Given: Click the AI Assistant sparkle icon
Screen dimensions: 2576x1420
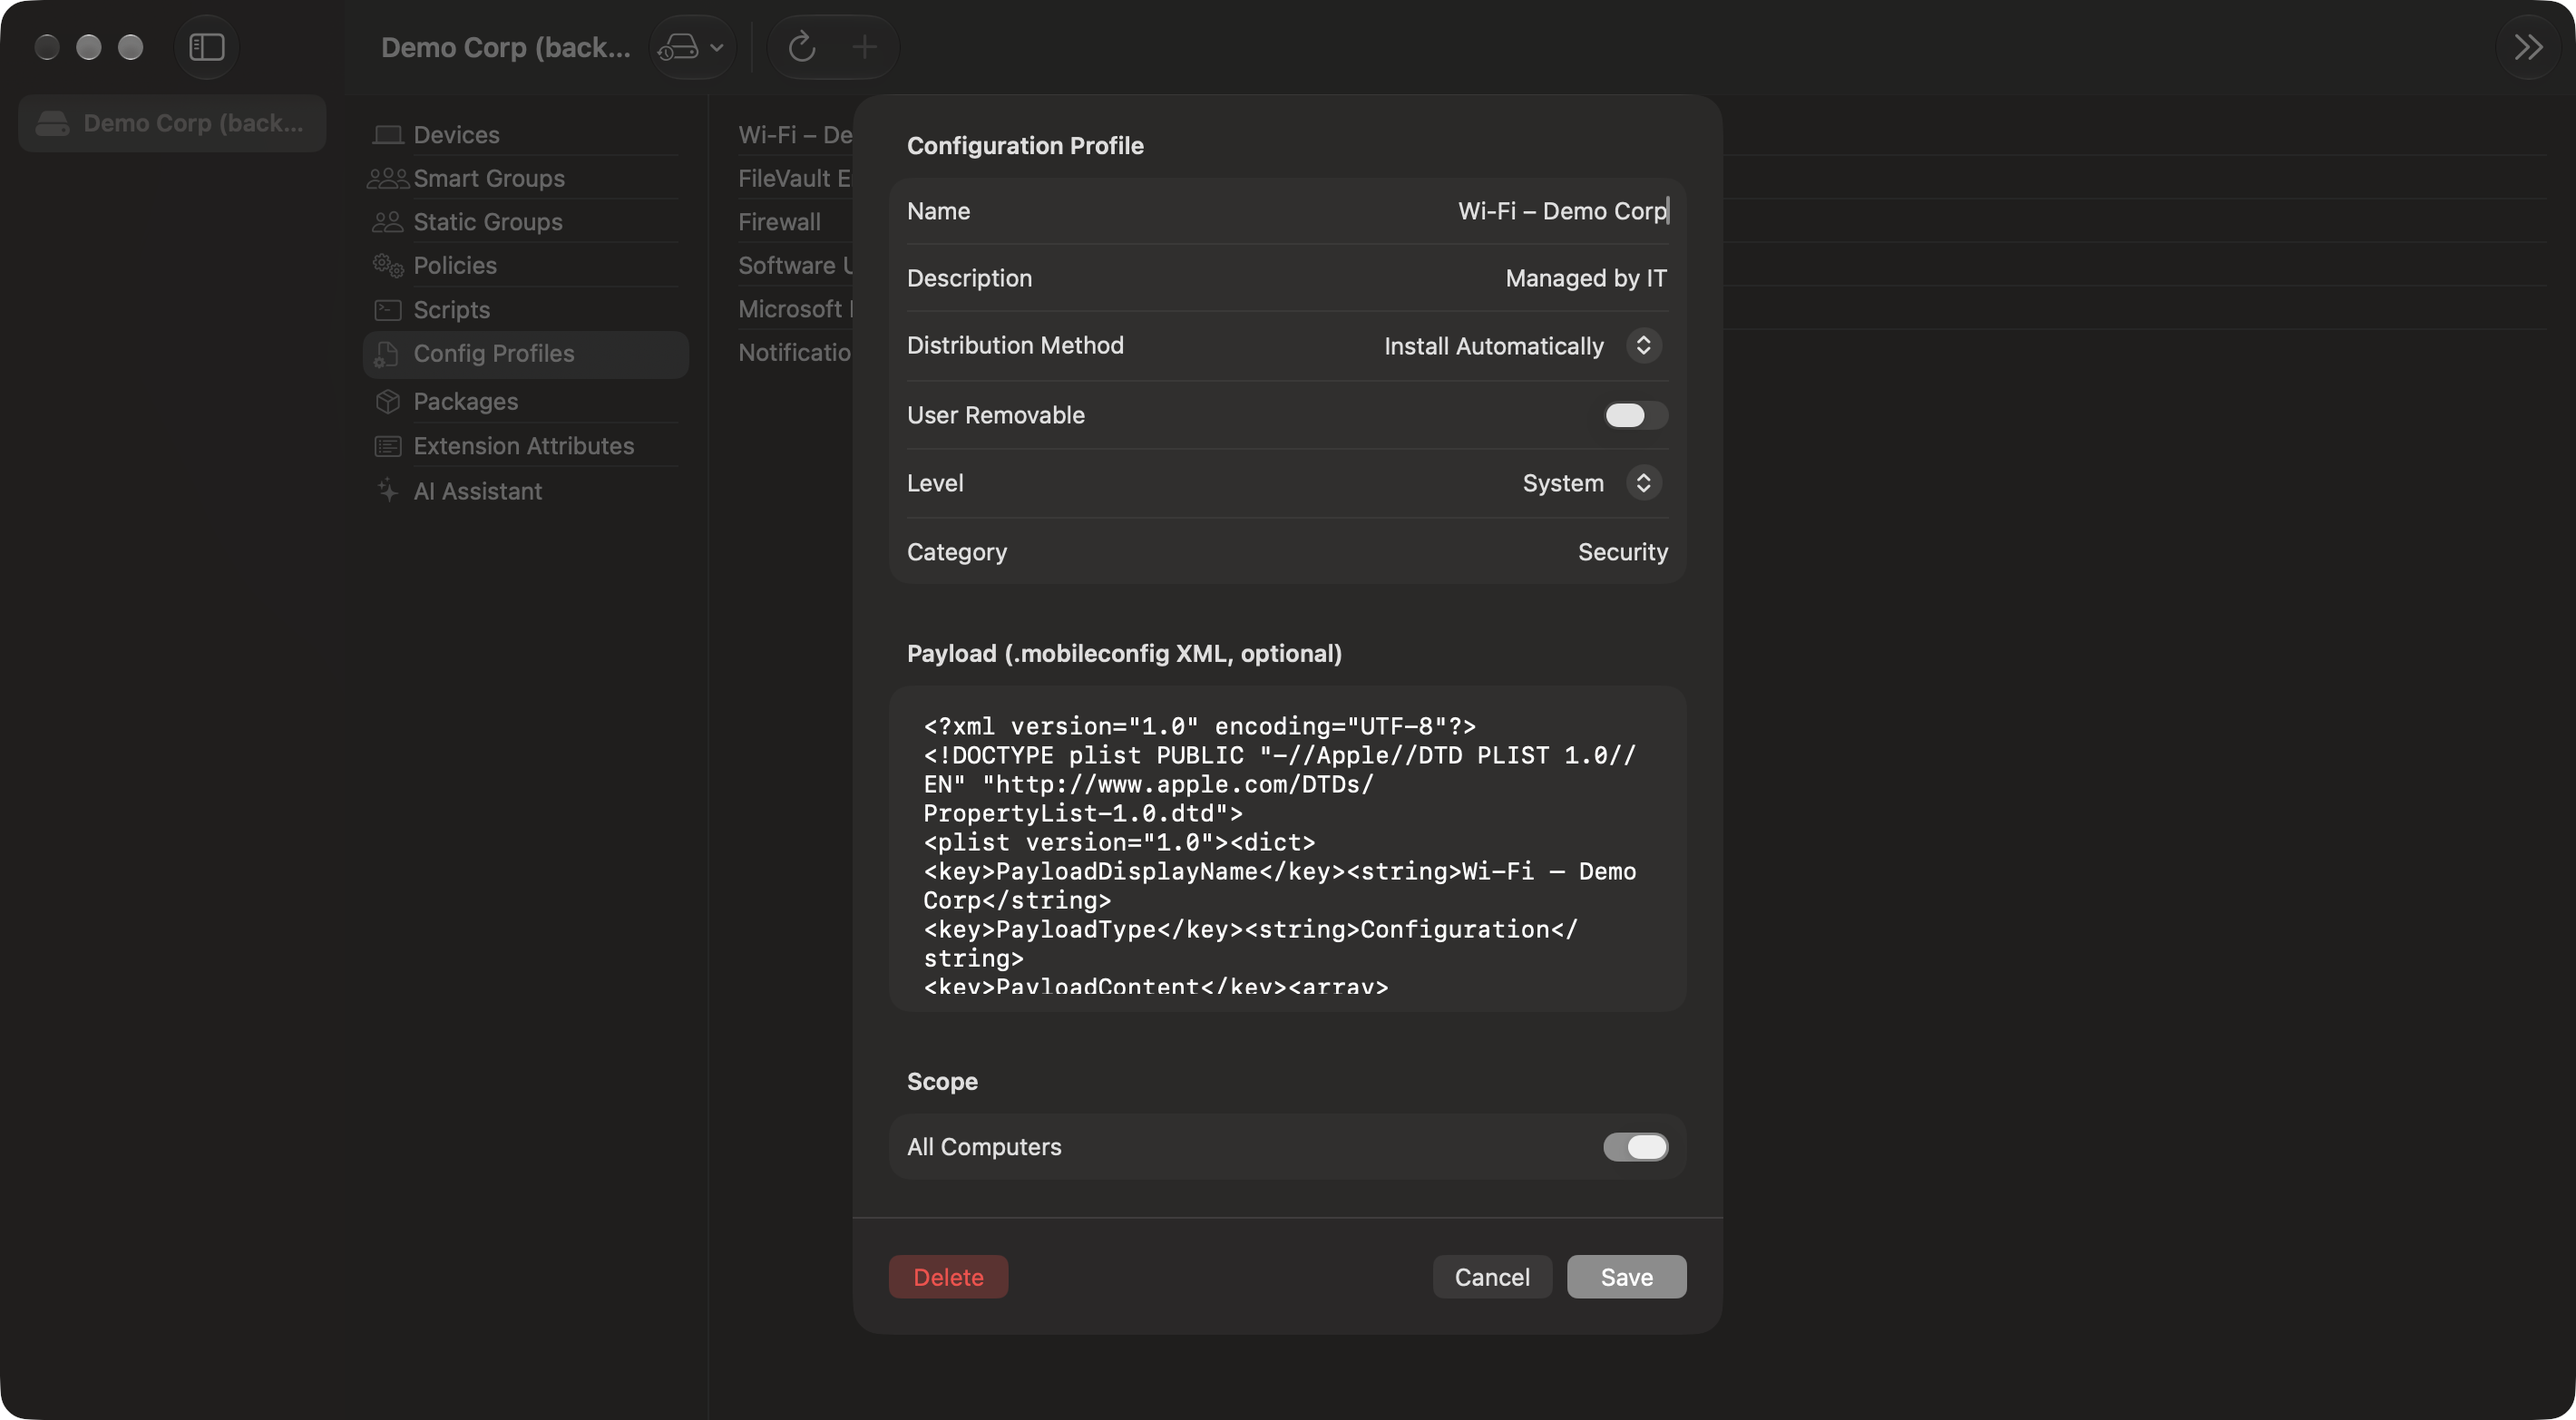Looking at the screenshot, I should click(x=388, y=491).
